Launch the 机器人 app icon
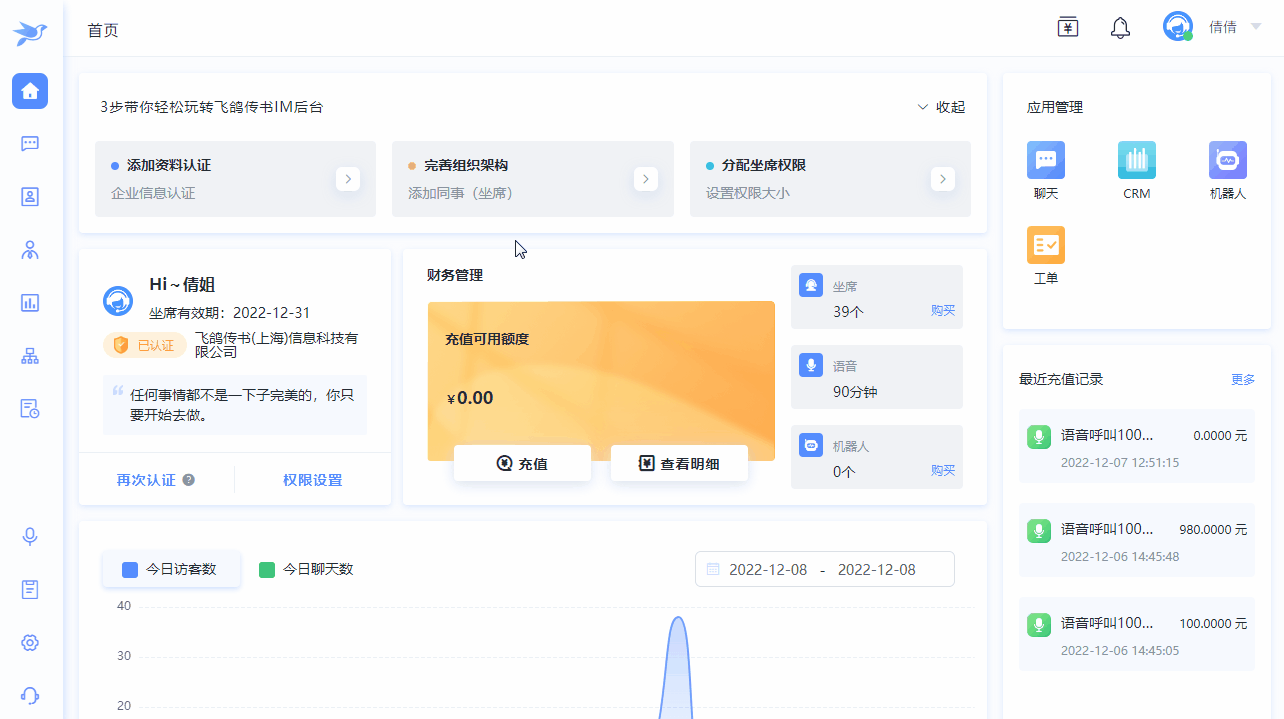 pyautogui.click(x=1227, y=161)
